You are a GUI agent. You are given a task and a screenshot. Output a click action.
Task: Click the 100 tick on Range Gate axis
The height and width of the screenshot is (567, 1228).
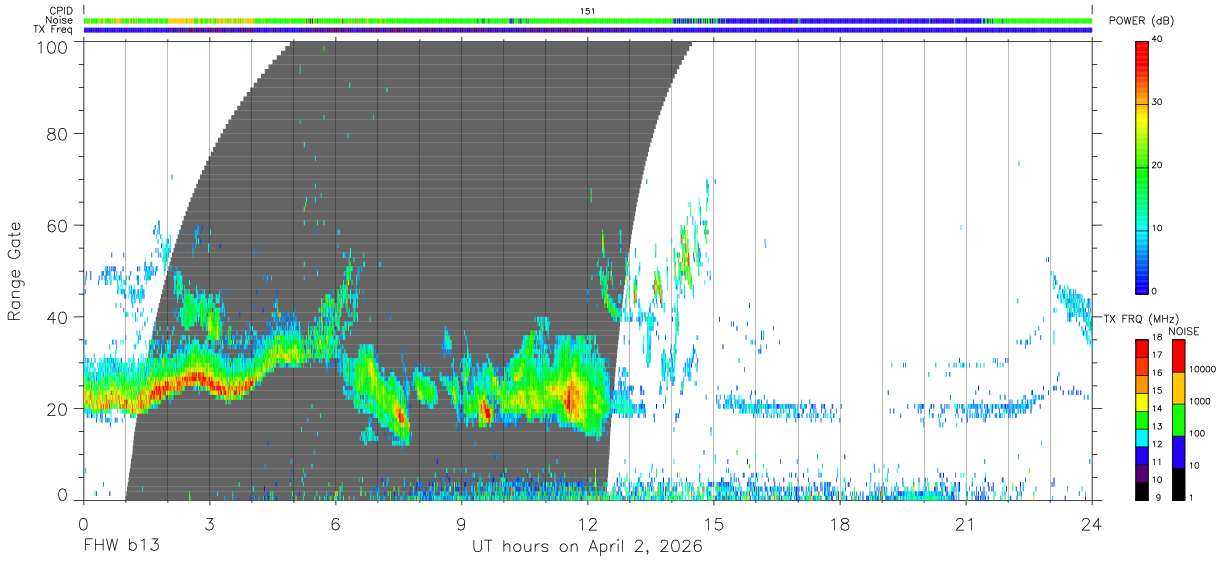(x=53, y=47)
